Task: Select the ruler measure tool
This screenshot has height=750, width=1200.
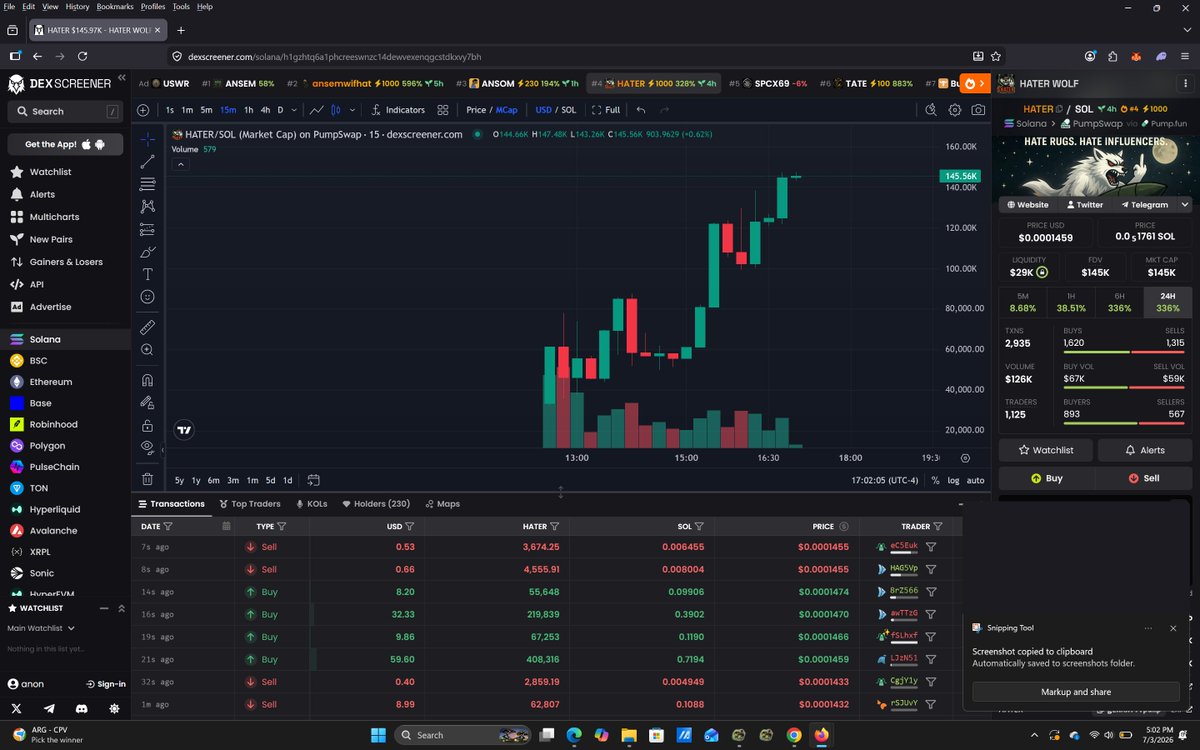Action: tap(147, 327)
